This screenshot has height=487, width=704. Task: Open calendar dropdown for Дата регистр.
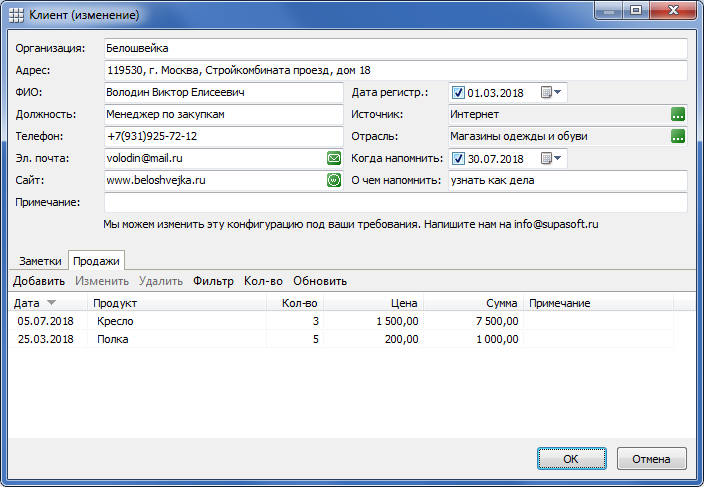551,92
